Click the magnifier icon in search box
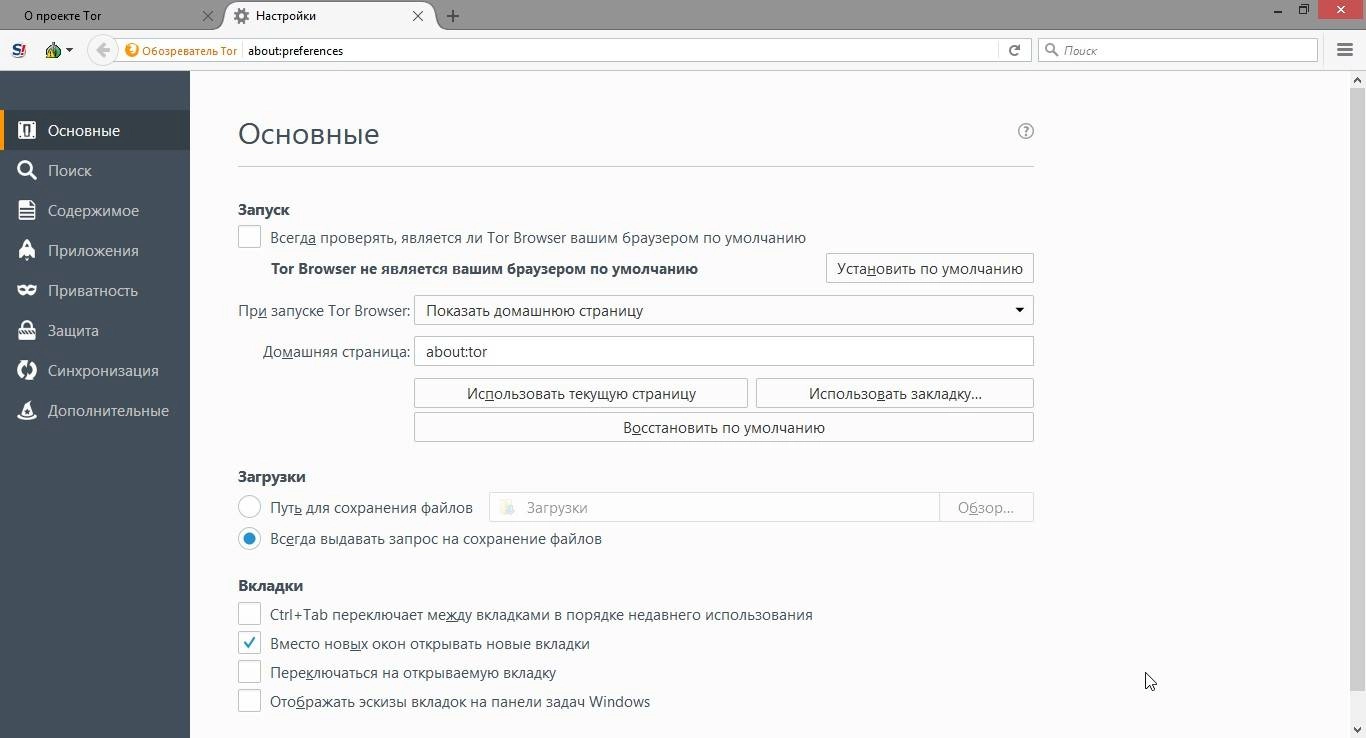 pos(1051,50)
